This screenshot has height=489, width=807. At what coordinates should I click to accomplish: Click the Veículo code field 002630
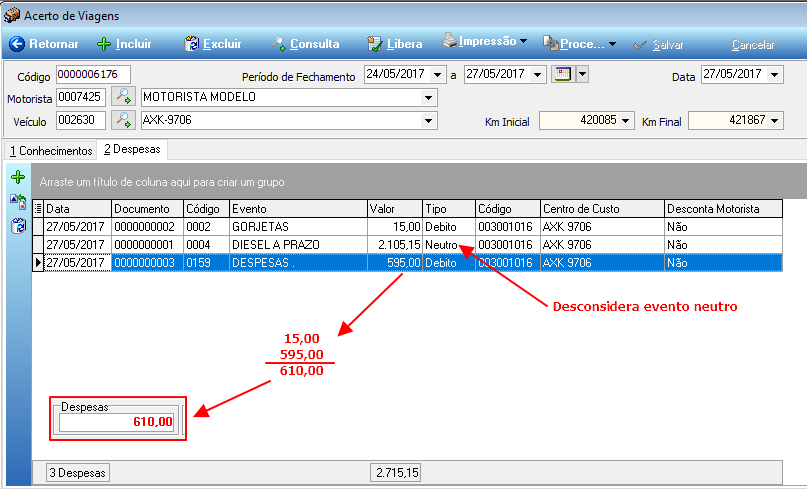tap(81, 120)
